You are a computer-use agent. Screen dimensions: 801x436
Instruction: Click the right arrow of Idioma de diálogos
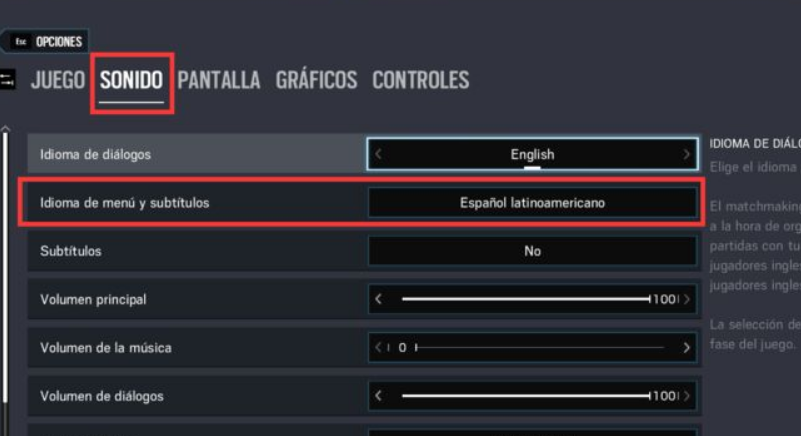686,154
